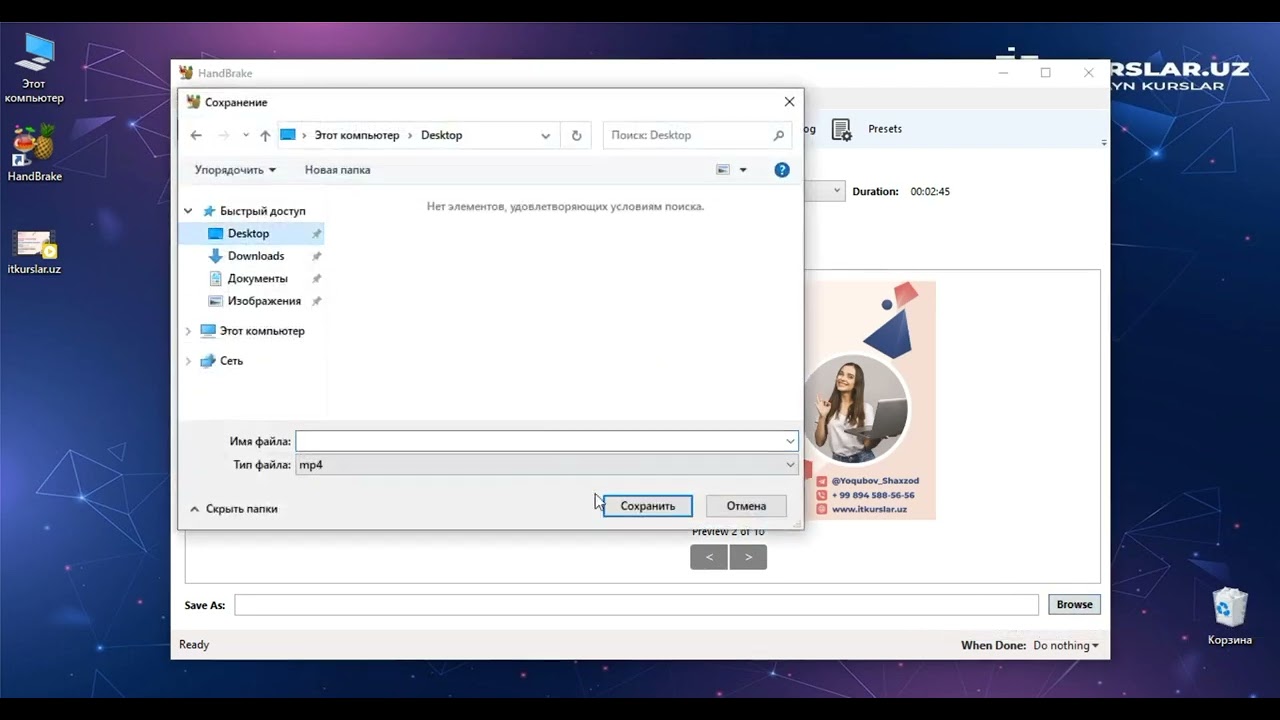Open the HandBrake desktop shortcut

point(35,153)
